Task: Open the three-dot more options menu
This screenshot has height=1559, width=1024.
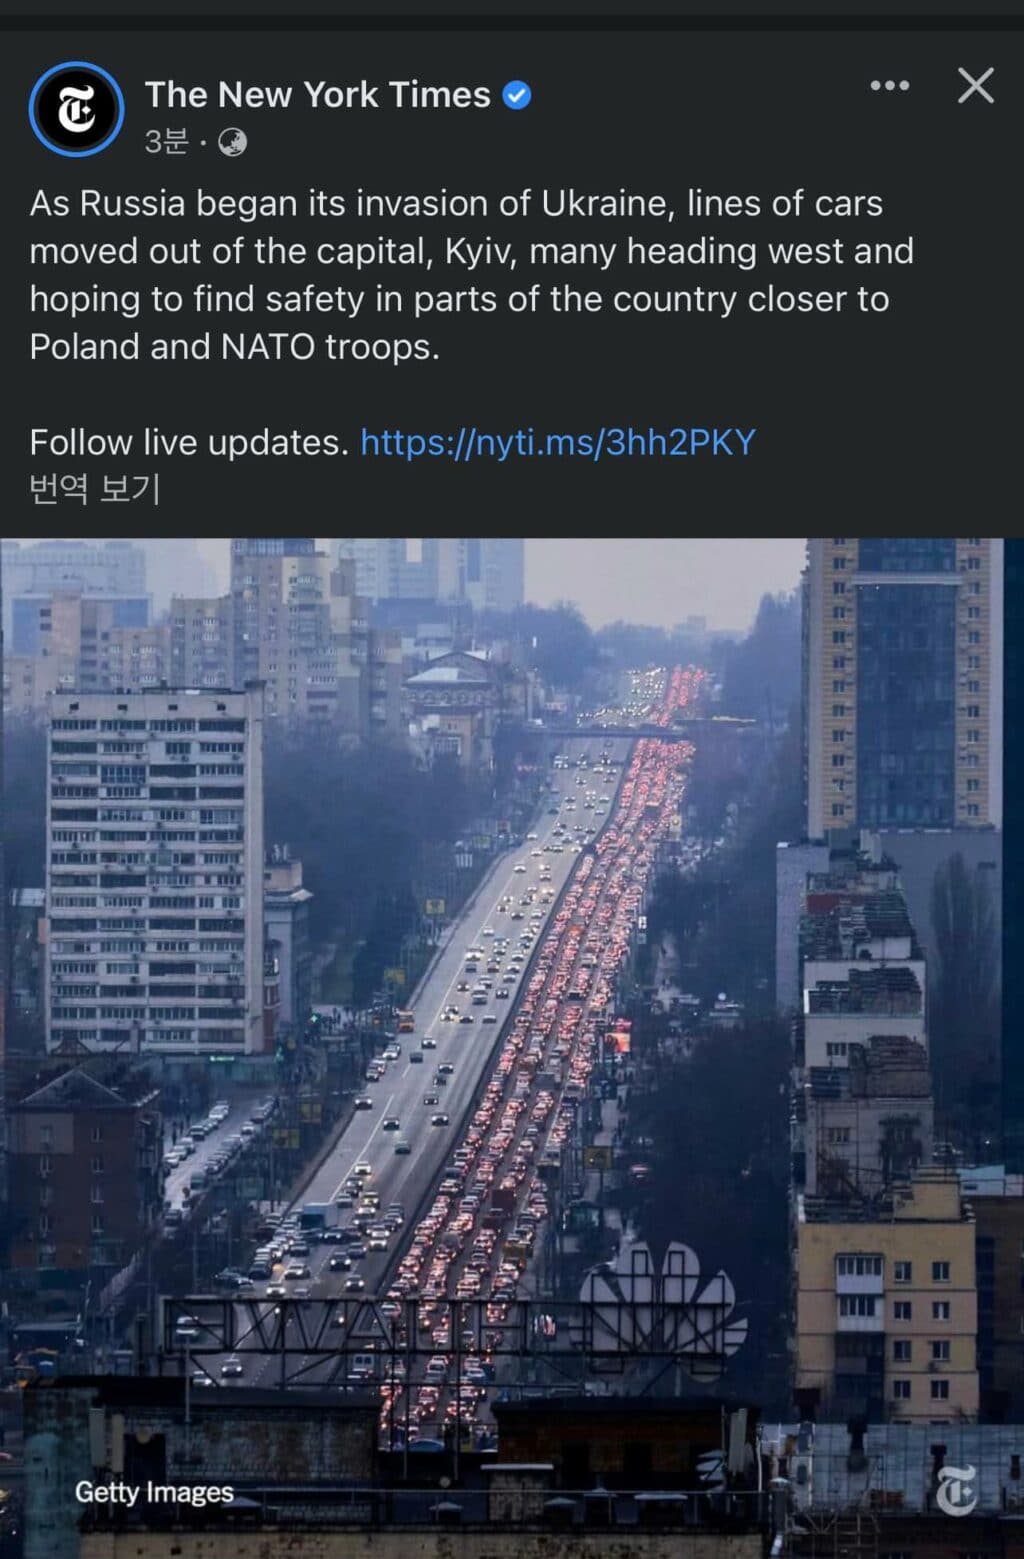Action: click(889, 87)
